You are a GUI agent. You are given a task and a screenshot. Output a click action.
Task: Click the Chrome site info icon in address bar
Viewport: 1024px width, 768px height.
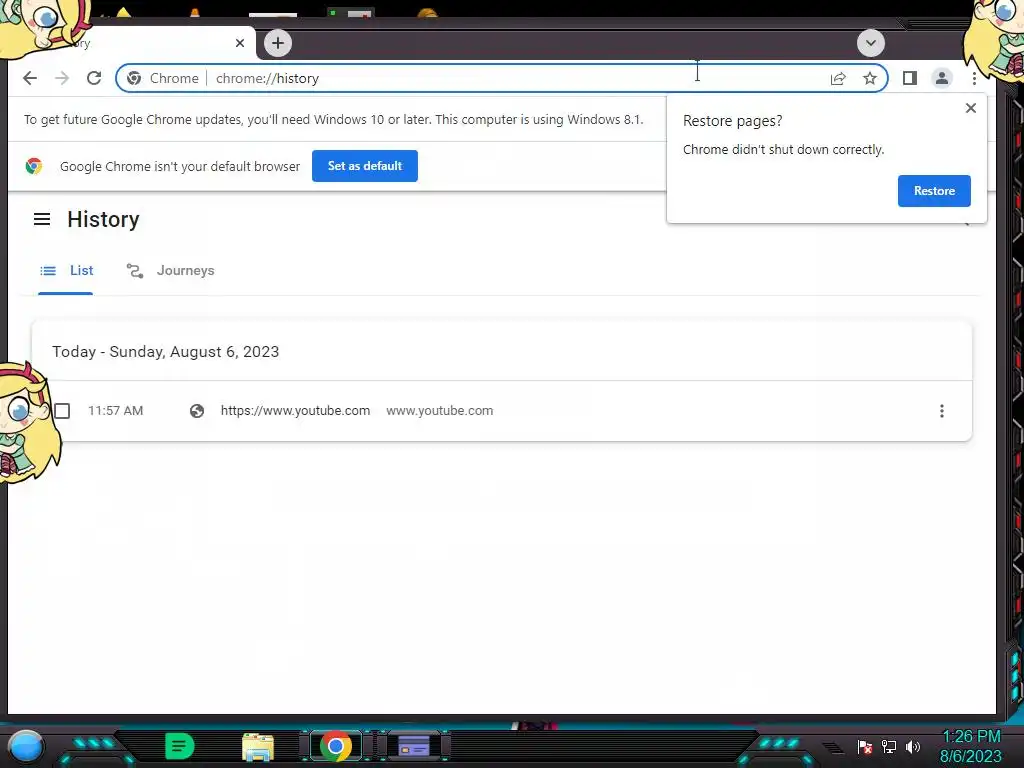[135, 78]
